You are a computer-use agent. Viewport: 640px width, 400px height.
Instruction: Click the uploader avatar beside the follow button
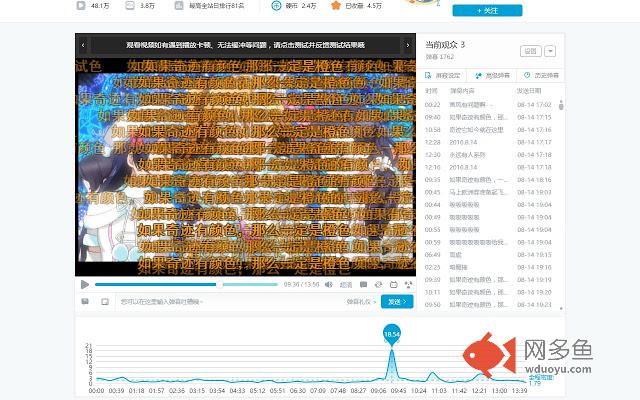[x=420, y=2]
